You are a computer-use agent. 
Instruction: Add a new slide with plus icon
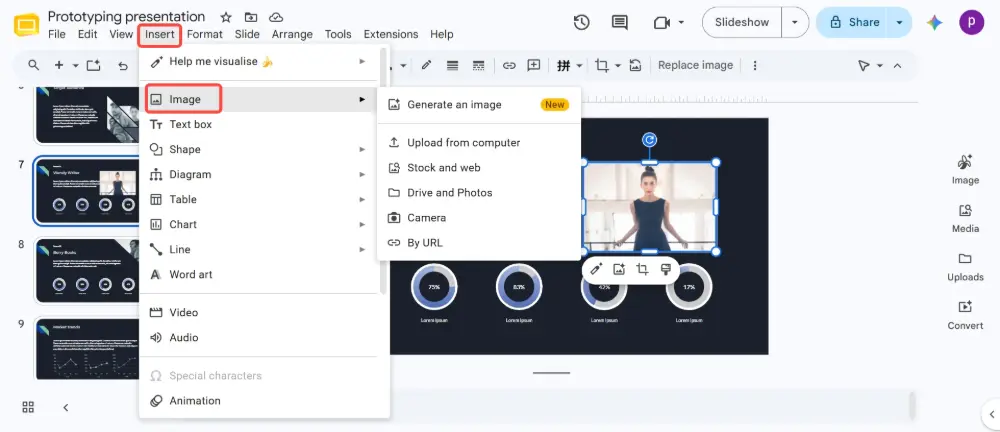pyautogui.click(x=59, y=65)
